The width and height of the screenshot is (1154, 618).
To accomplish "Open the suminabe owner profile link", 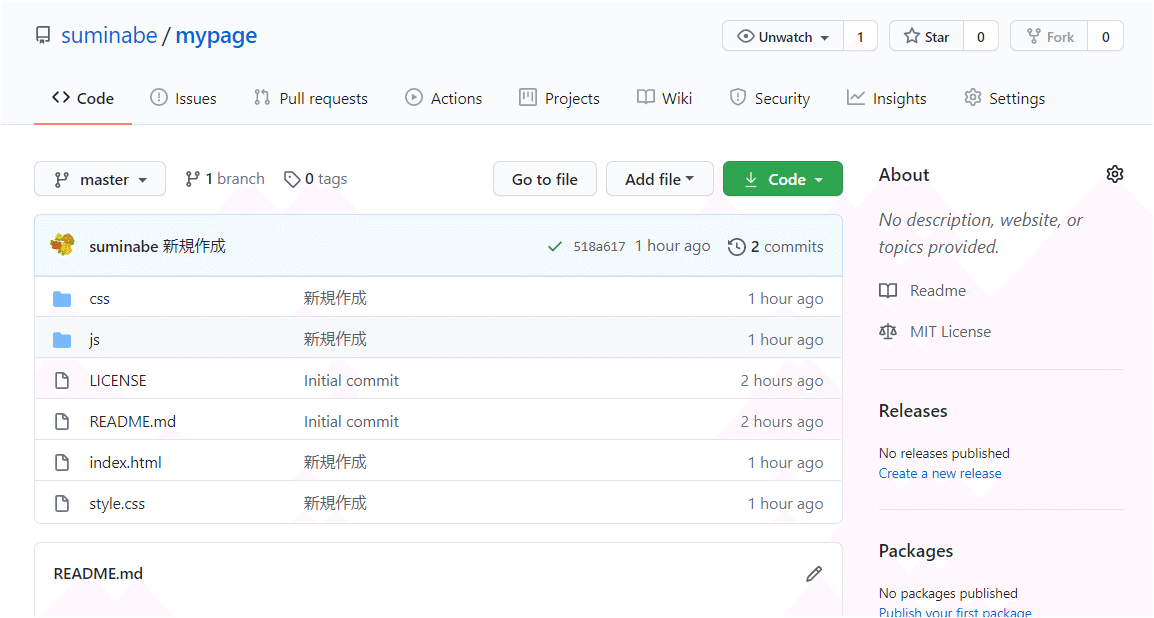I will pyautogui.click(x=109, y=35).
